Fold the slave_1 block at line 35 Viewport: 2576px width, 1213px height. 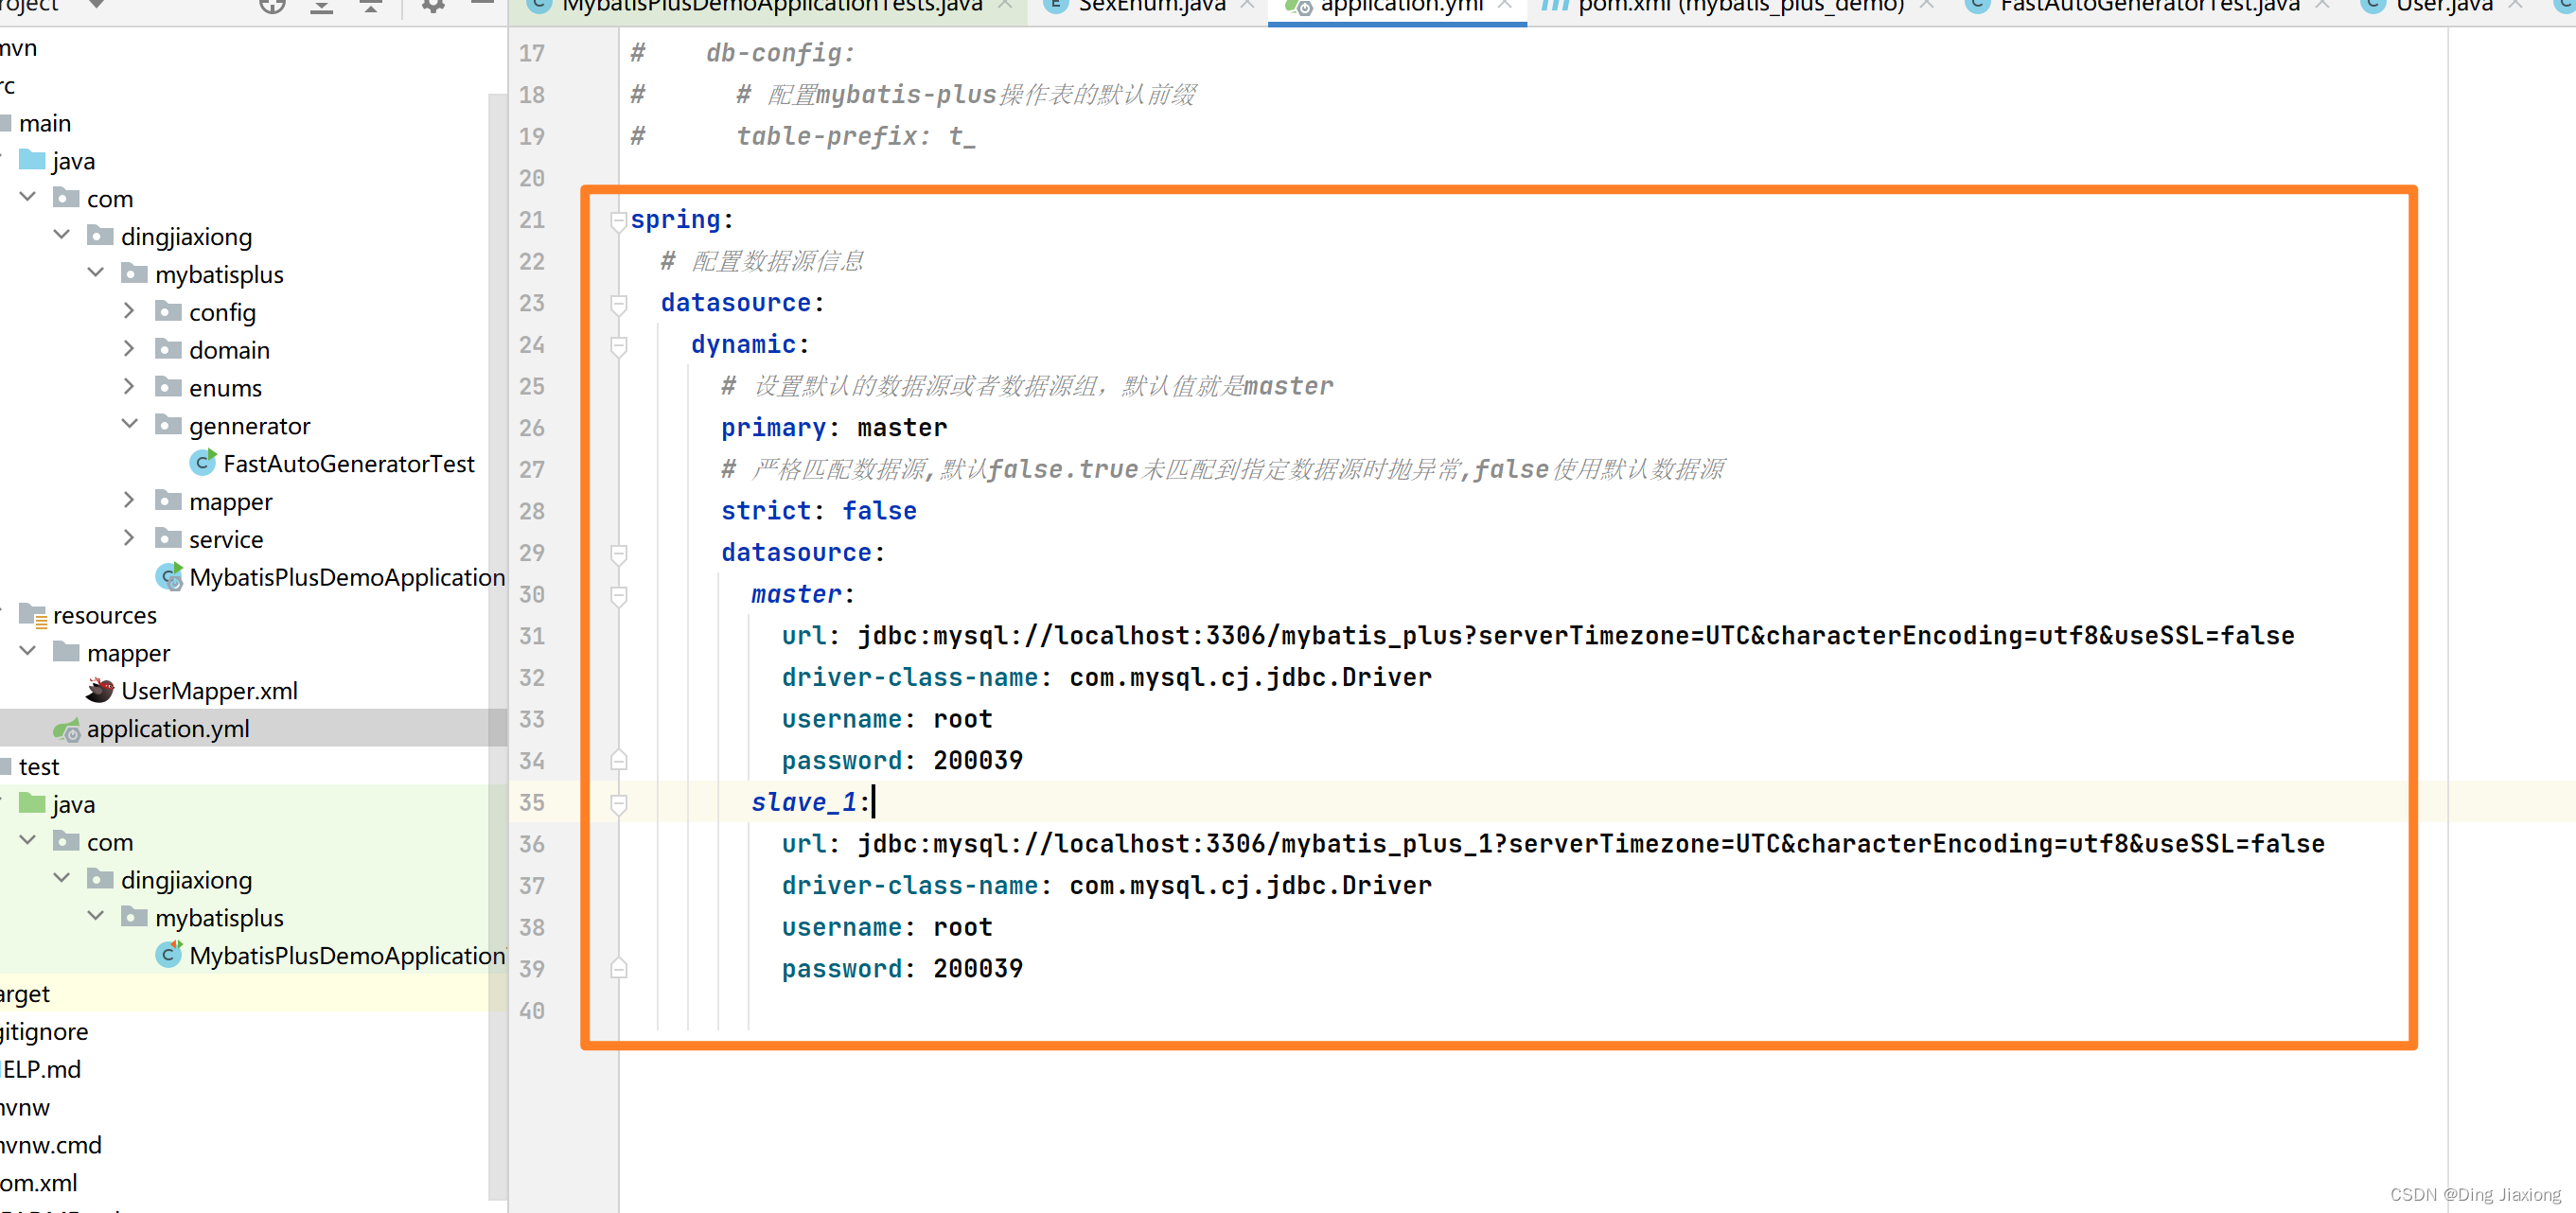point(619,804)
